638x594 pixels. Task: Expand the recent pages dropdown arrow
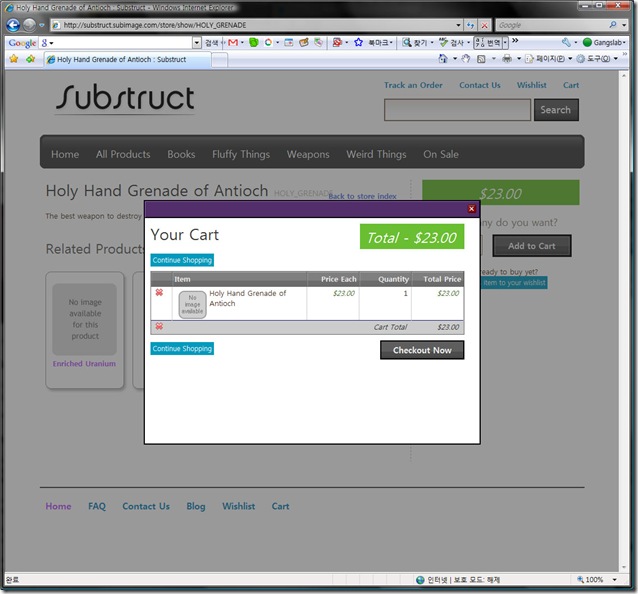(42, 25)
